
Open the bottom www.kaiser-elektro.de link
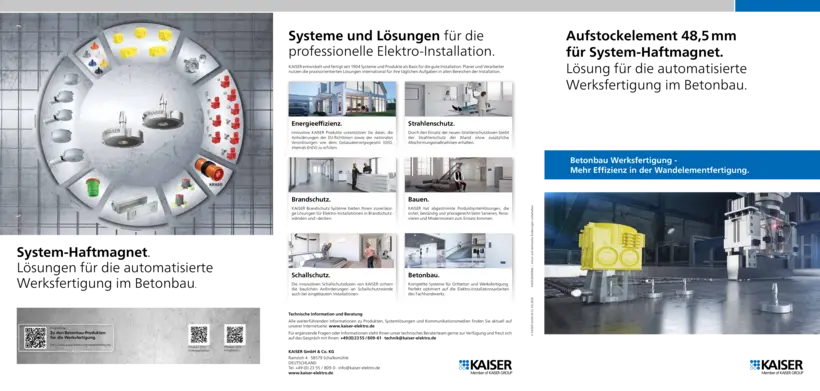point(311,373)
